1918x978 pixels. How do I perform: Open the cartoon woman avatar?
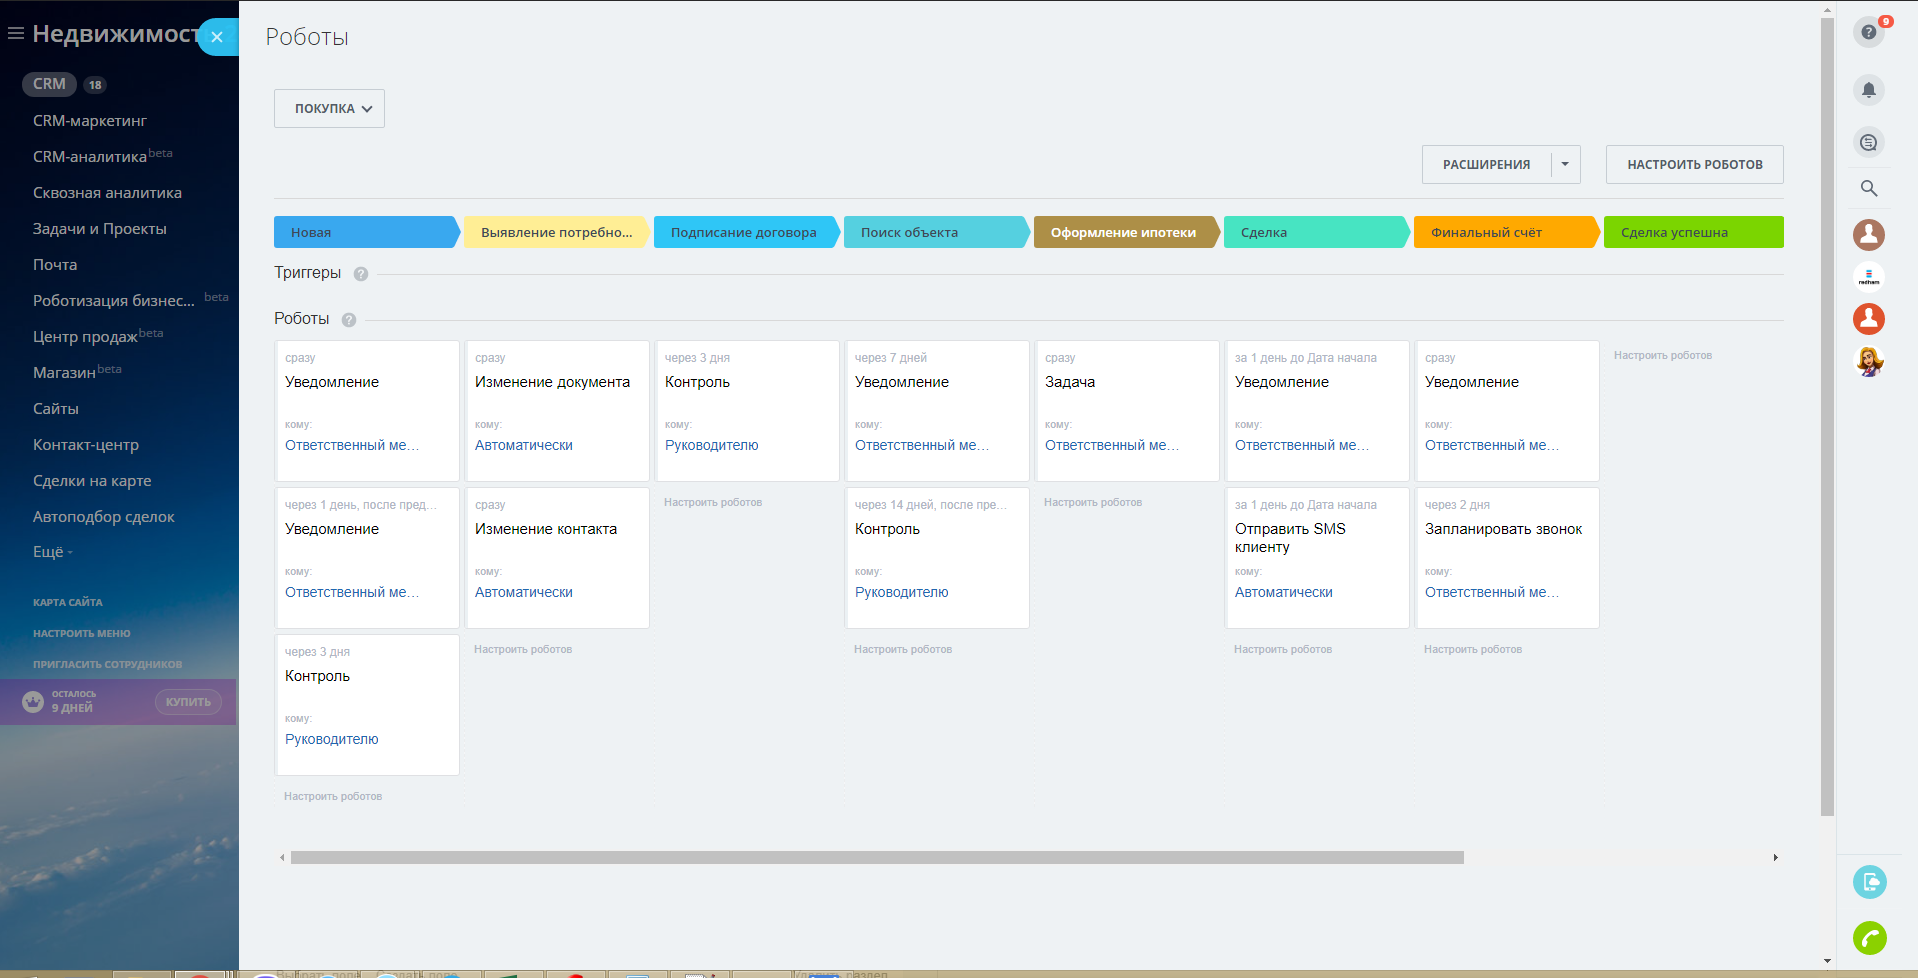click(x=1868, y=361)
